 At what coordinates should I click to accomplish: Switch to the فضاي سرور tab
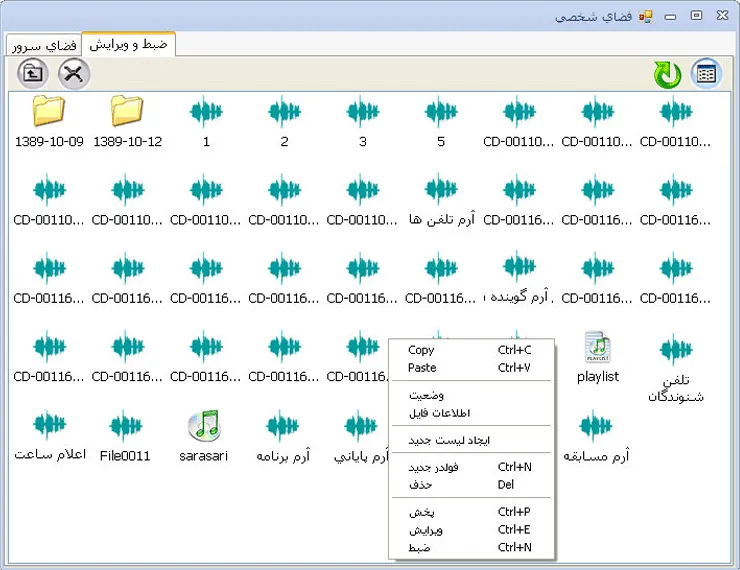pos(44,46)
